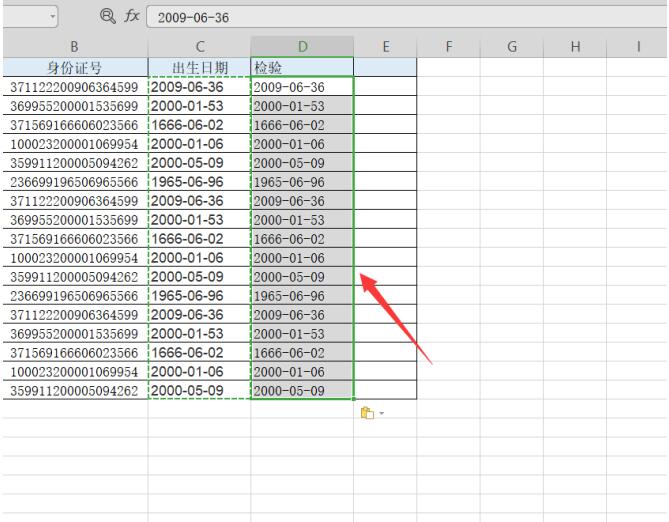Click active cell 2009-06-36 in column D
Image resolution: width=669 pixels, height=522 pixels.
pos(303,87)
